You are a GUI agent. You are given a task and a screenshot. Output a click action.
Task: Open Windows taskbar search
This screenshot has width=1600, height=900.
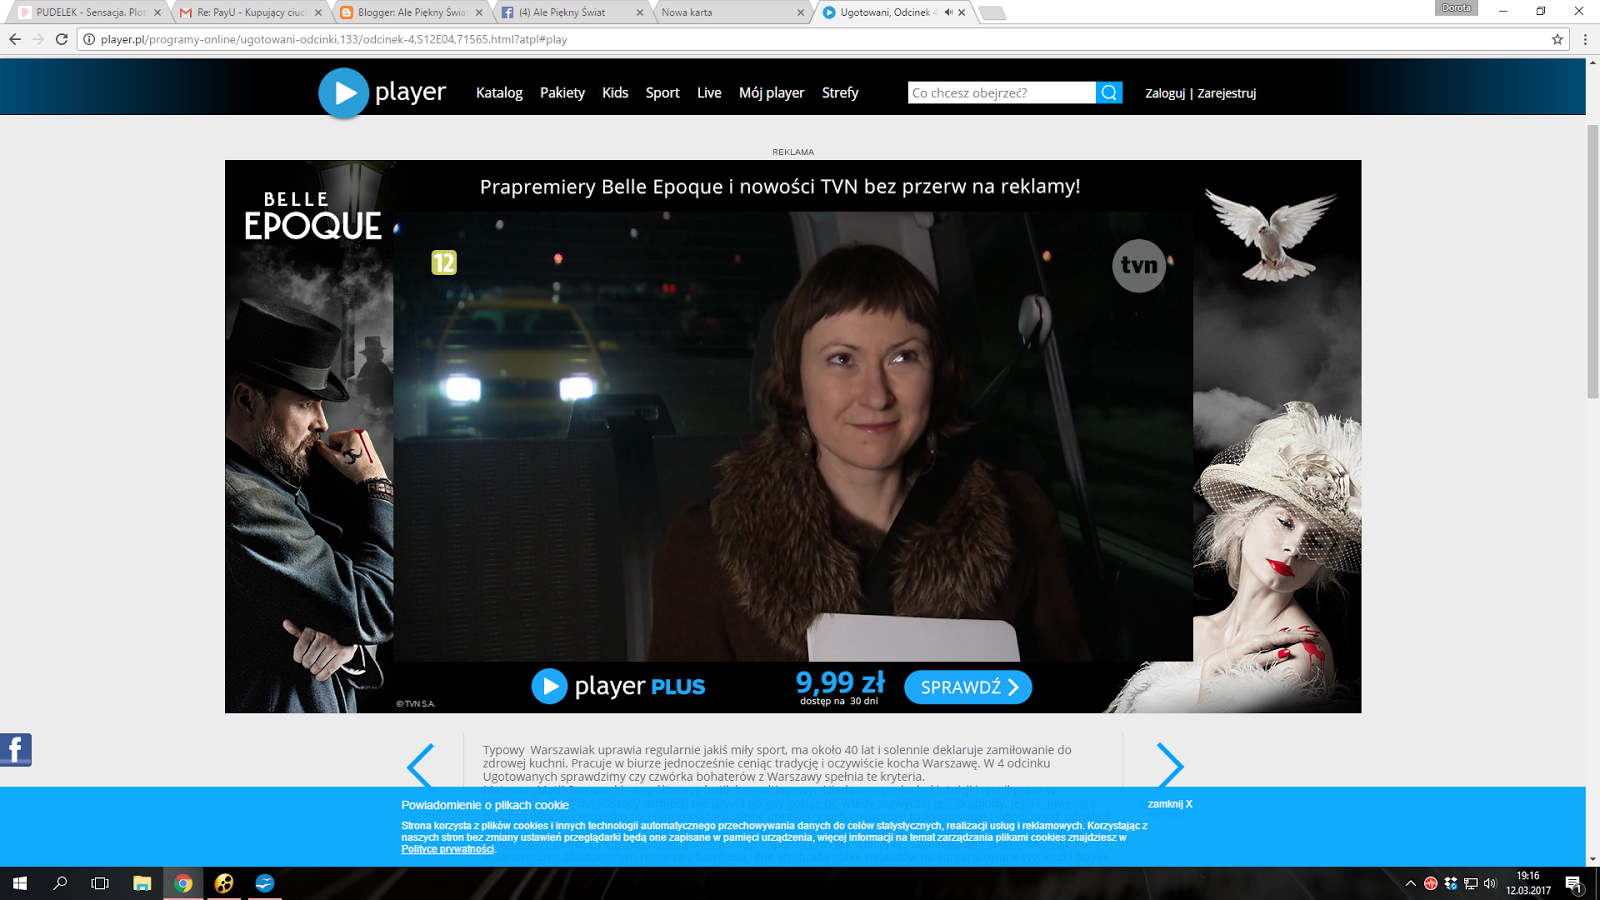(60, 883)
